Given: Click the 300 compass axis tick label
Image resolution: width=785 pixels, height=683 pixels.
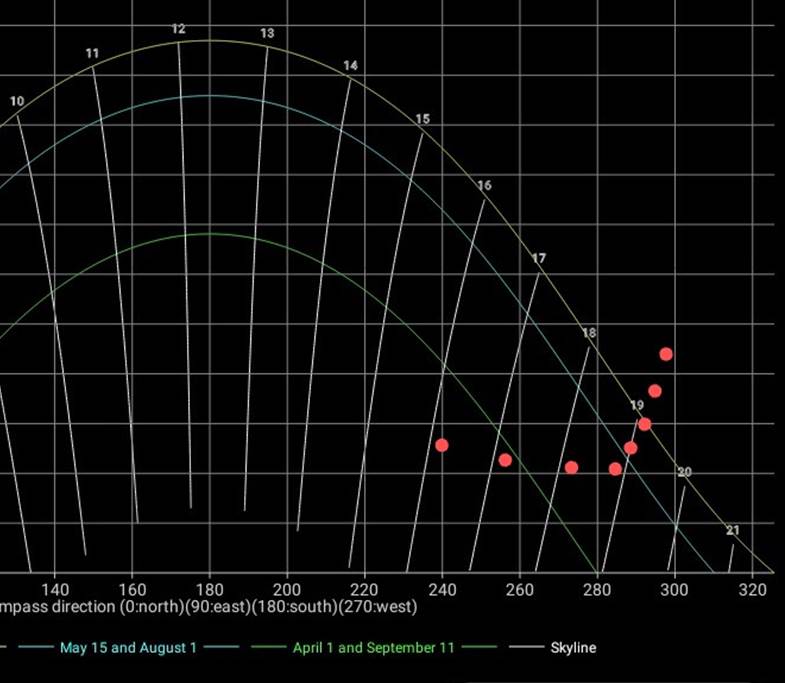Looking at the screenshot, I should point(675,589).
